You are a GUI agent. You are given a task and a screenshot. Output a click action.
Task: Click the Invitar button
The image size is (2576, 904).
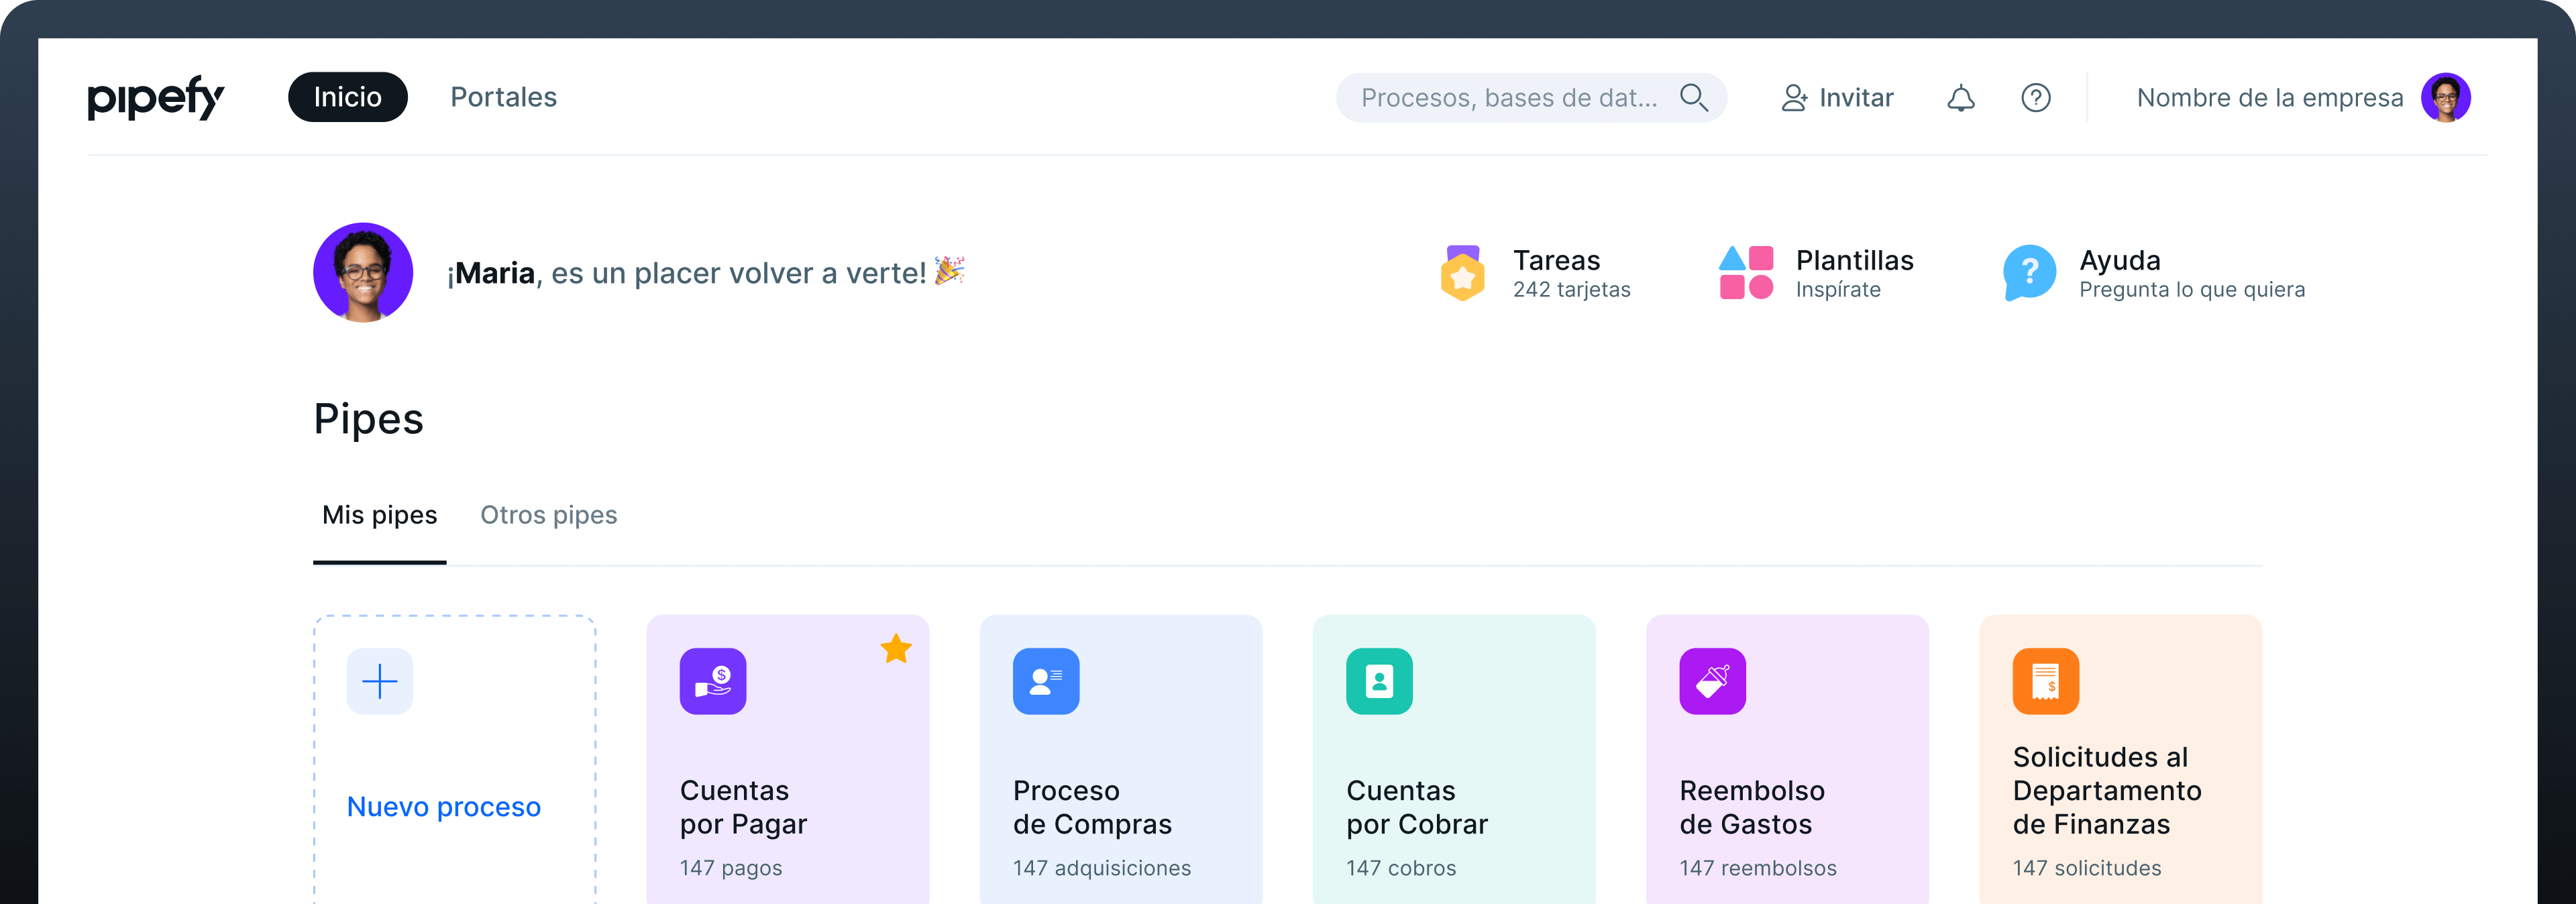click(1837, 97)
